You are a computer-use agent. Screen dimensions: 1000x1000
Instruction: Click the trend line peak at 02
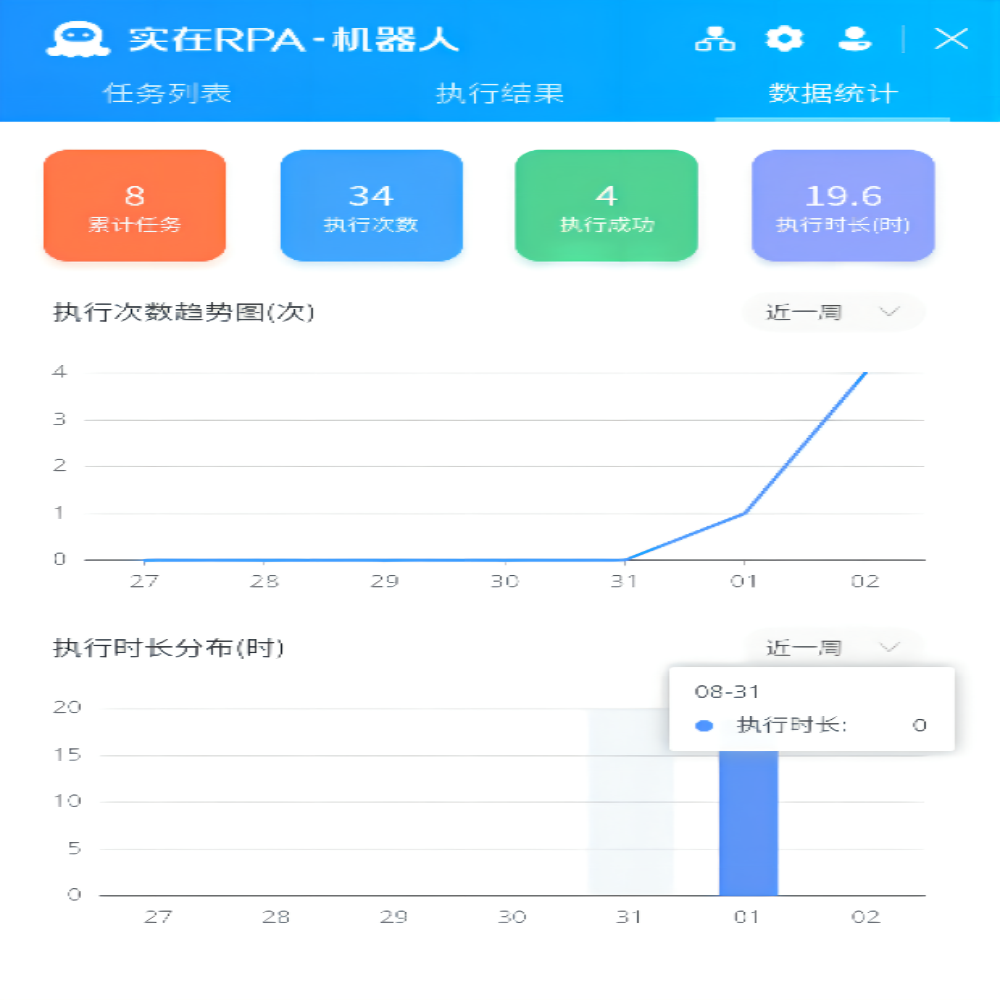[864, 373]
